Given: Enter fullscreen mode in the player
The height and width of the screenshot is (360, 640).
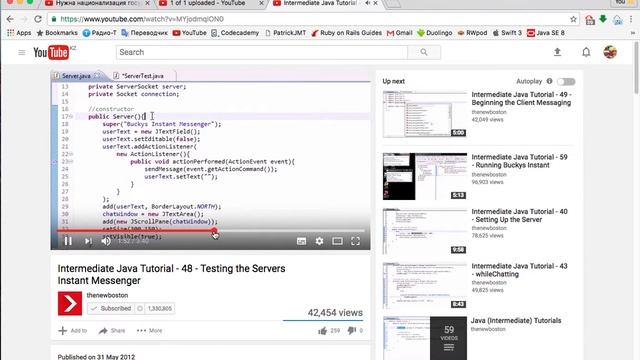Looking at the screenshot, I should (356, 241).
